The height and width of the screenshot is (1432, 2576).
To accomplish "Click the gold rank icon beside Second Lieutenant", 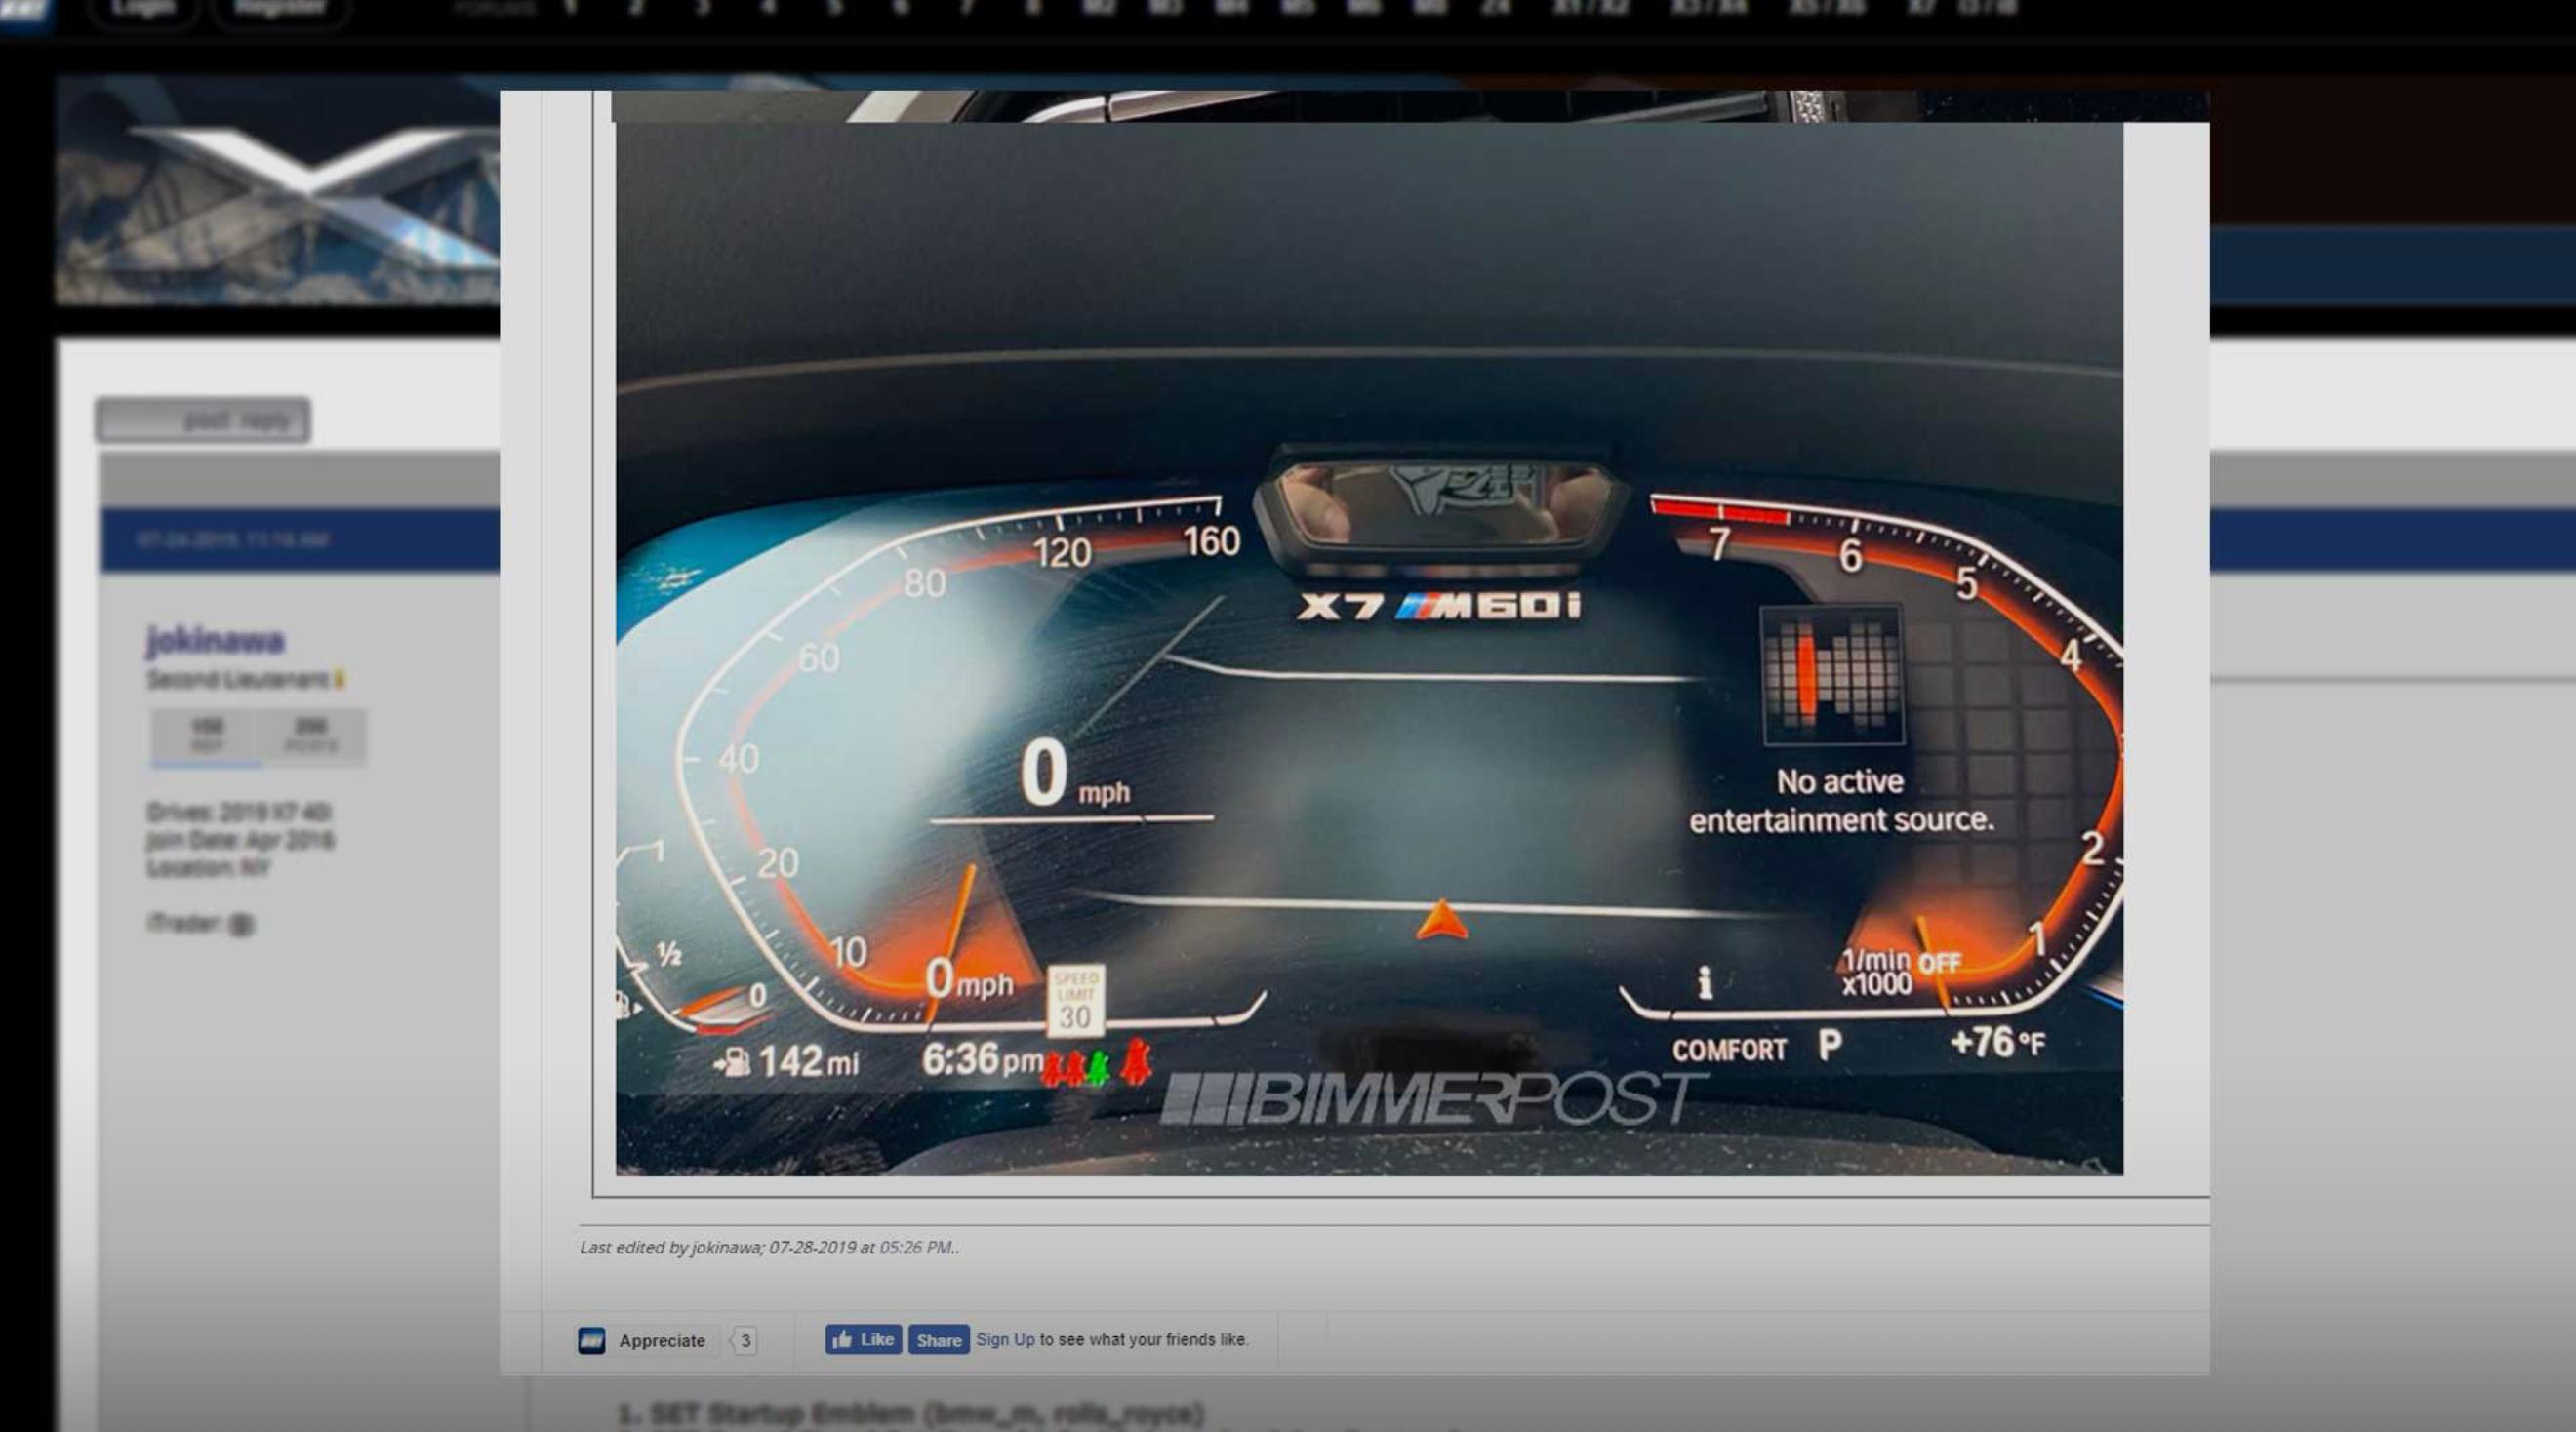I will (x=340, y=680).
